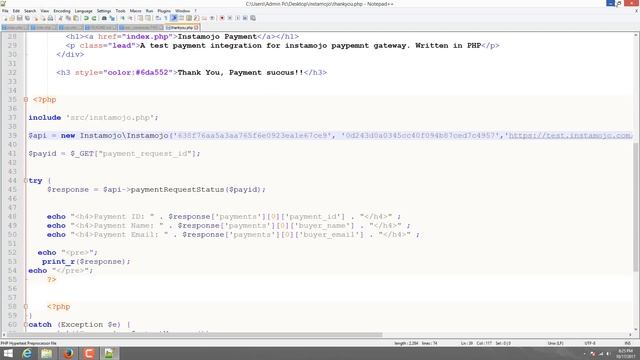
Task: Click 'PHP Hypertext Preprocessor file' status text
Action: click(29, 343)
